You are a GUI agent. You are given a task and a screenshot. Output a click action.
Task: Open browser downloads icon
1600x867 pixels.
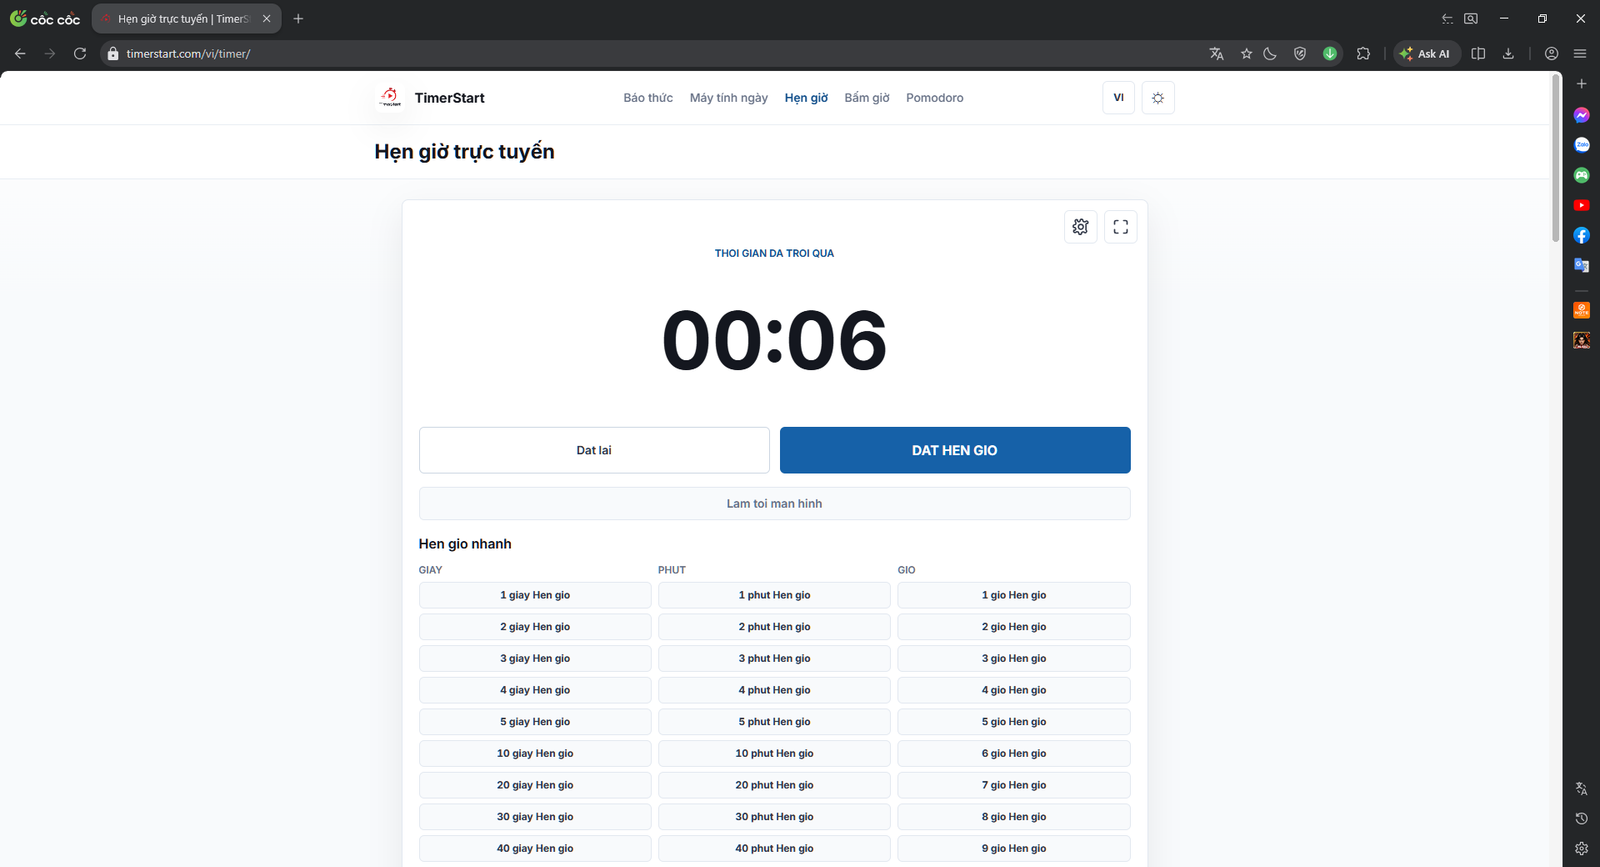pos(1508,54)
